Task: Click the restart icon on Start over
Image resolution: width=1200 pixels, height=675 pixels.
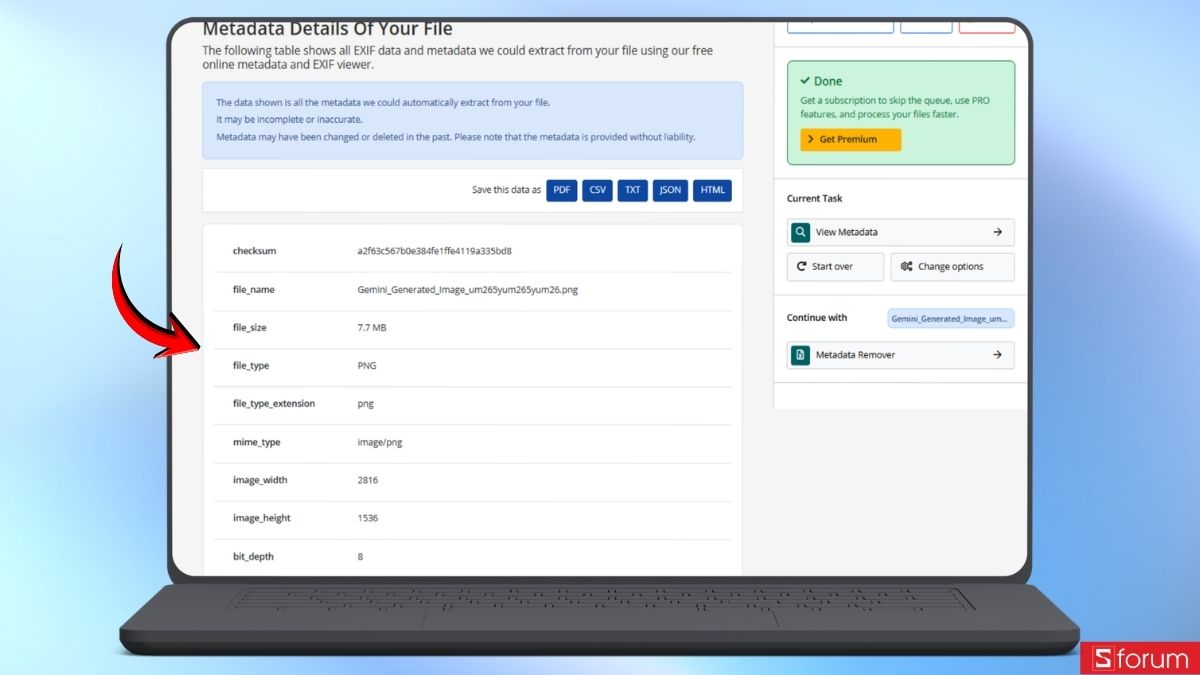Action: point(801,267)
